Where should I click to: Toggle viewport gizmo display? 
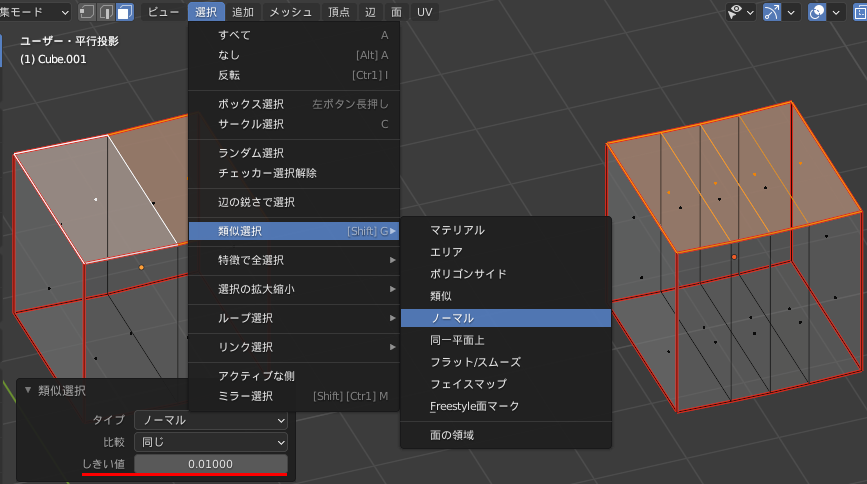pyautogui.click(x=771, y=12)
